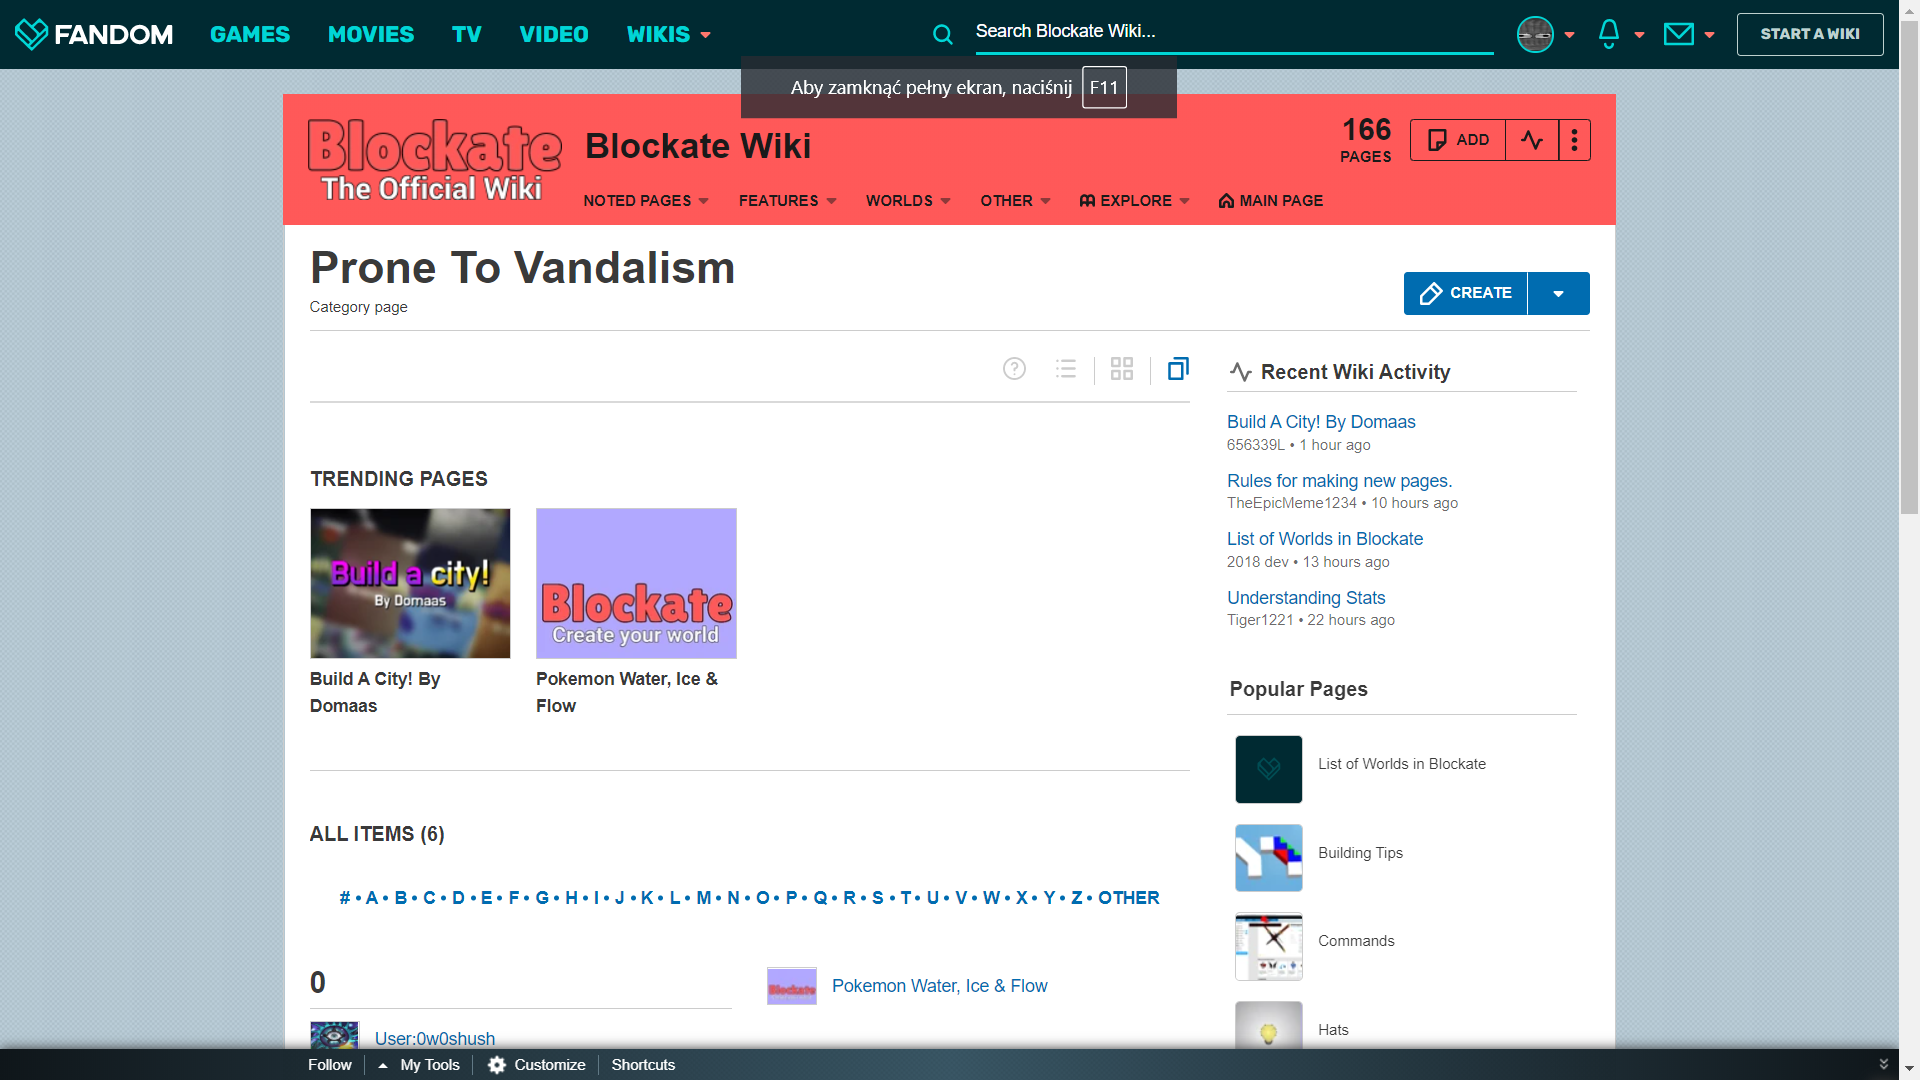Open the three-dot more options menu
The image size is (1920, 1080).
1574,140
